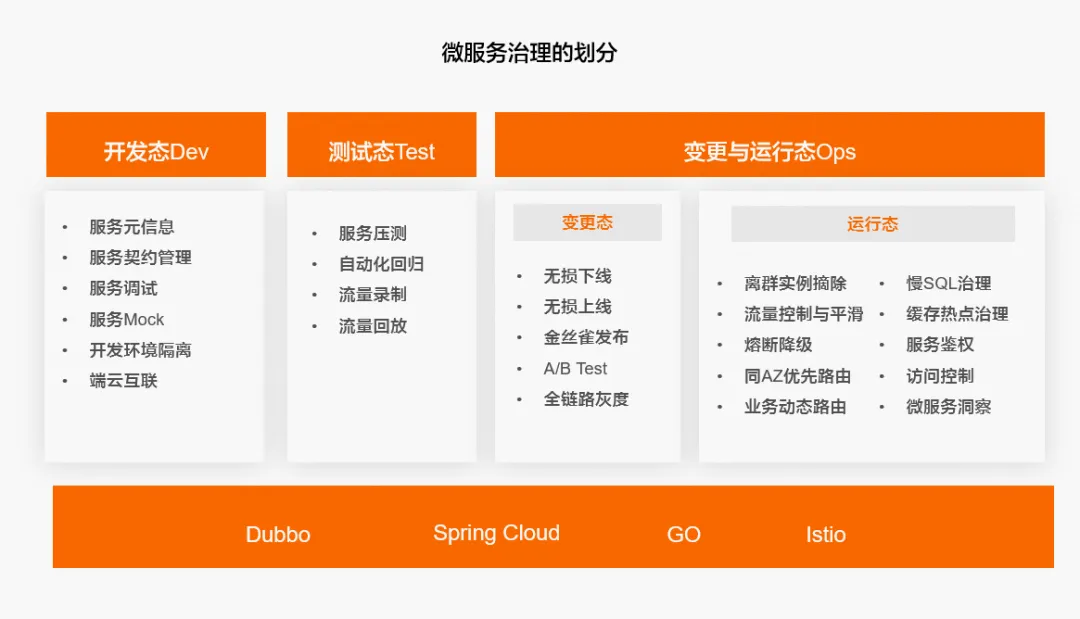
Task: Click the 慢SQL治理 list item
Action: pos(948,283)
